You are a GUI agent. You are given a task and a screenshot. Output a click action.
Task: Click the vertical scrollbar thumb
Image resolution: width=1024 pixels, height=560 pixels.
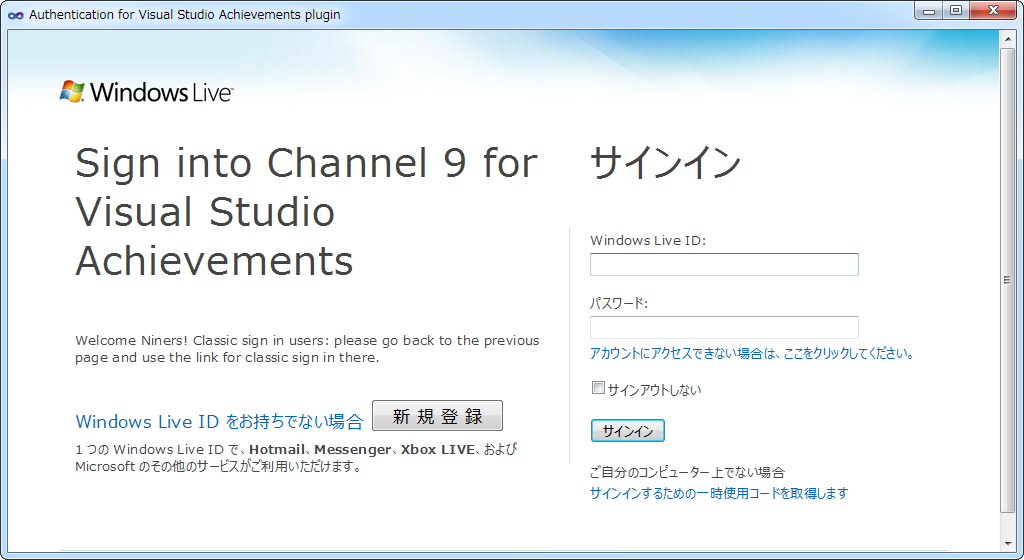tap(1007, 279)
